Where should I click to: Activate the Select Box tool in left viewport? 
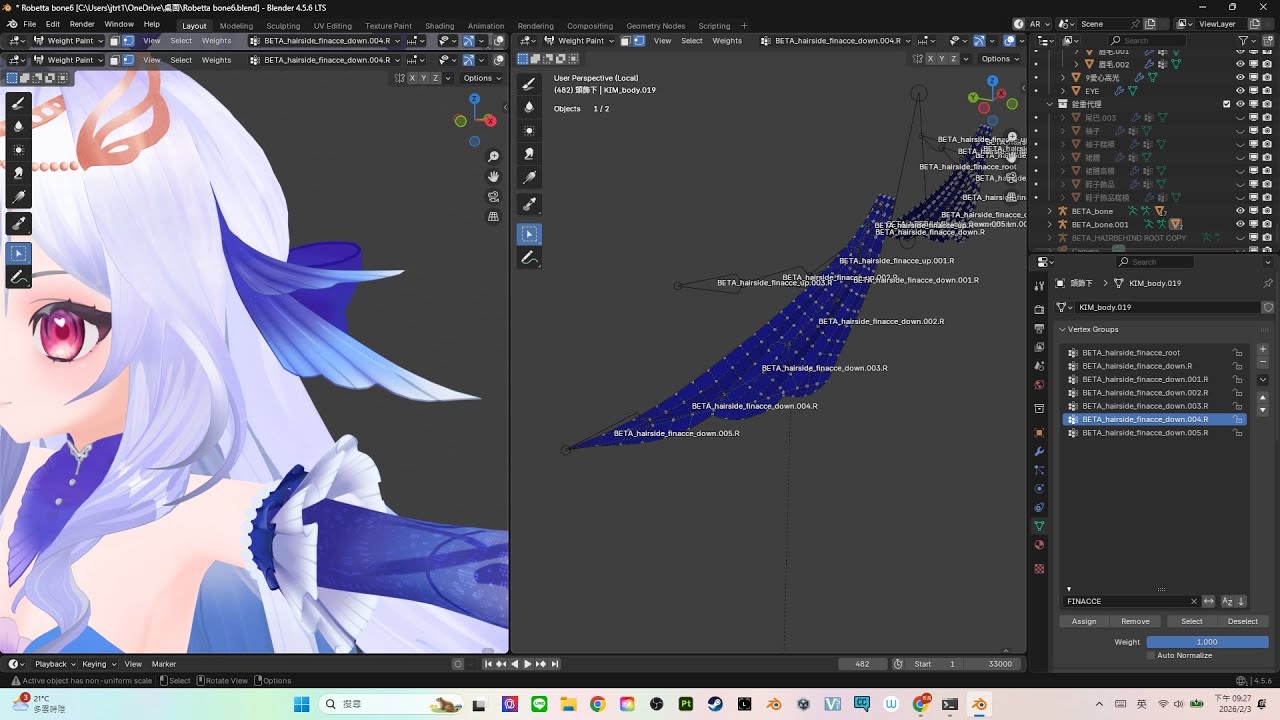tap(18, 254)
